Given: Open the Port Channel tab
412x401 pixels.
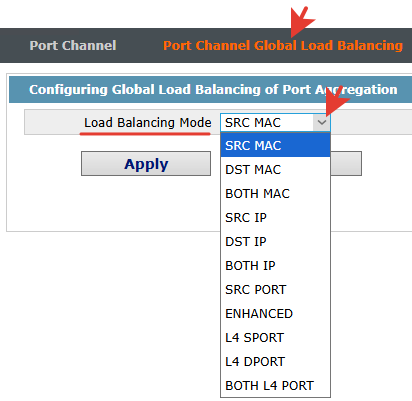Looking at the screenshot, I should point(73,45).
